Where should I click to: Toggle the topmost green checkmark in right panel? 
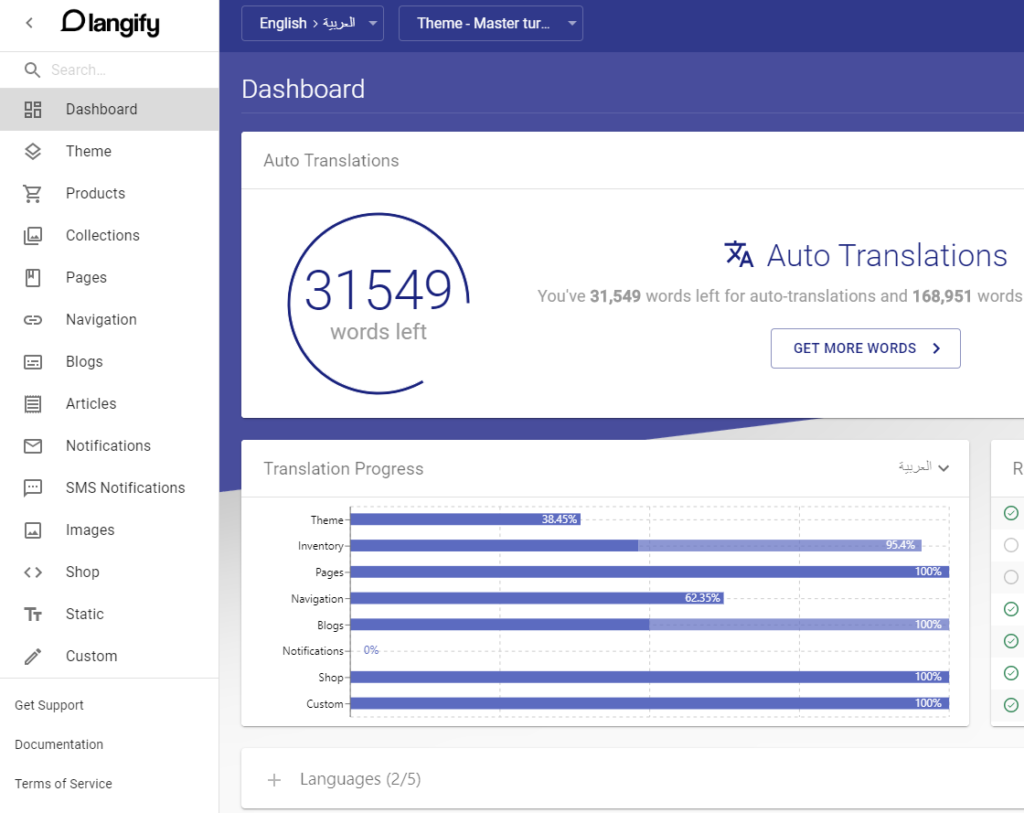tap(1010, 513)
